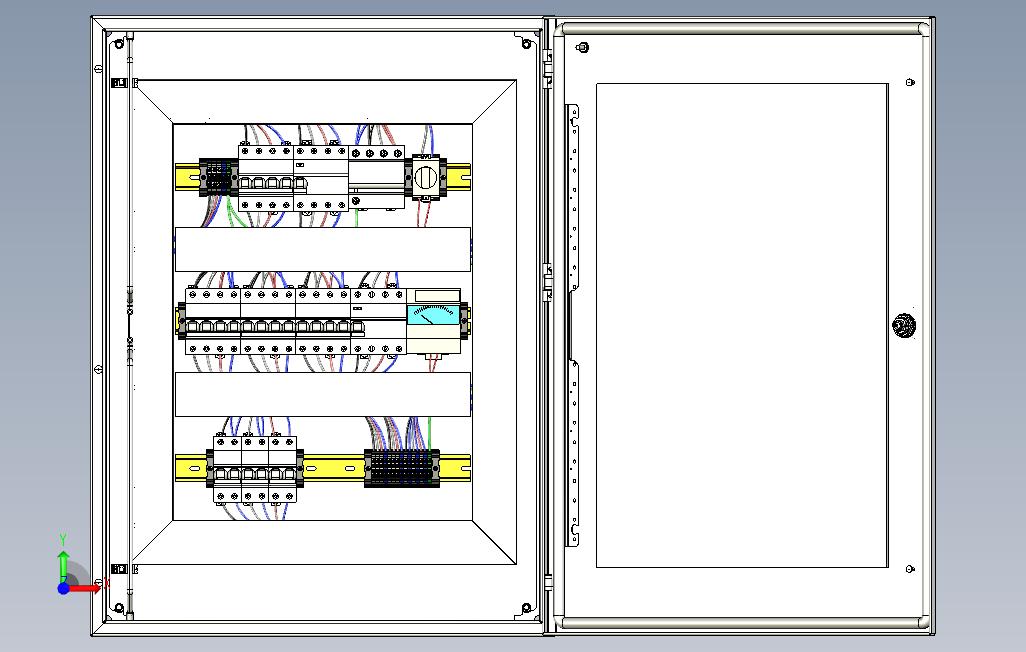Screen dimensions: 1026x652
Task: Click the red X-axis arrow of the triad
Action: (86, 589)
